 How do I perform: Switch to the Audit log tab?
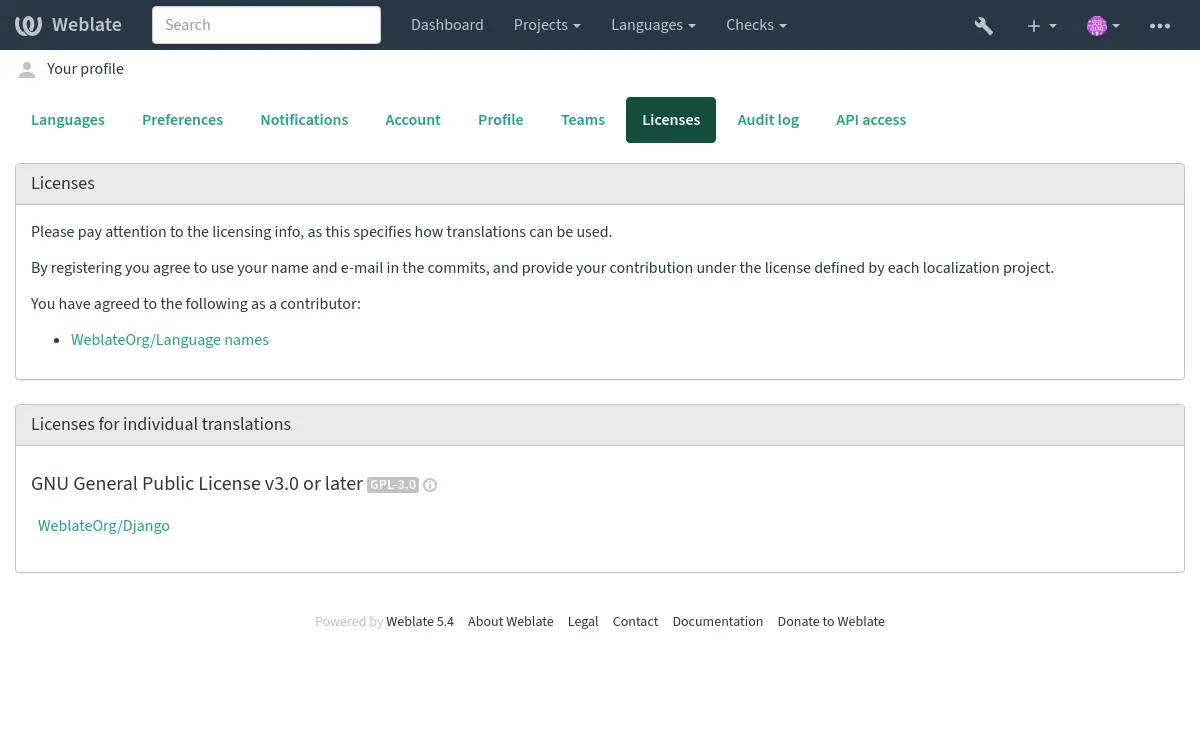point(768,120)
